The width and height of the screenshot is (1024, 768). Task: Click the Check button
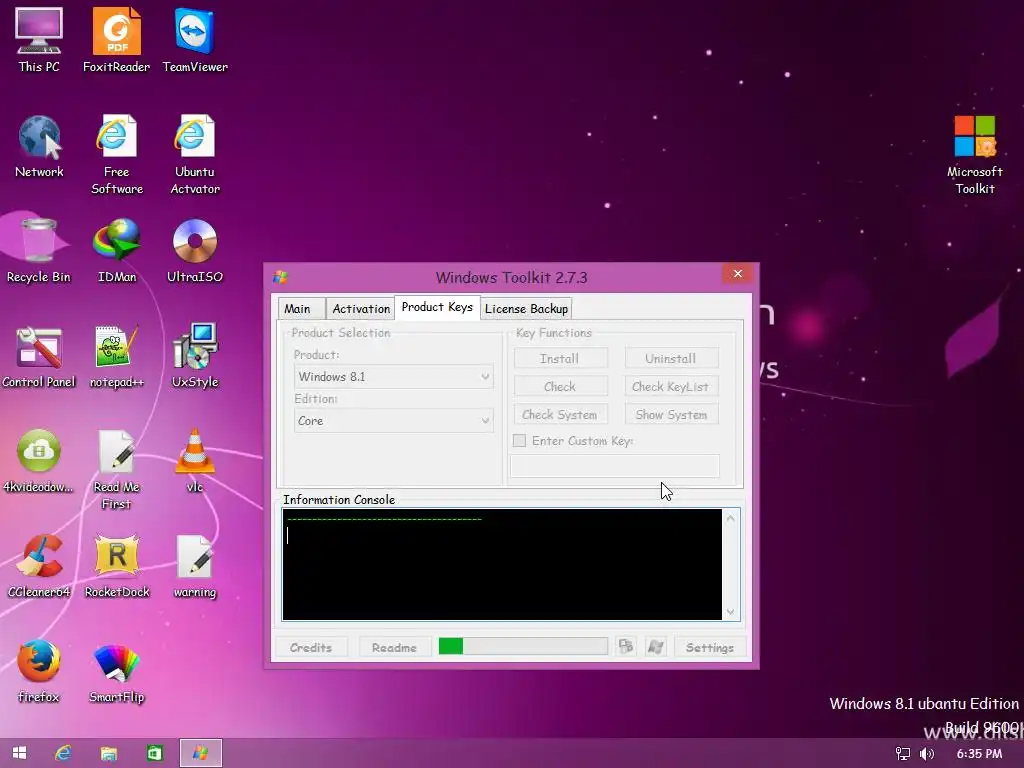tap(560, 387)
